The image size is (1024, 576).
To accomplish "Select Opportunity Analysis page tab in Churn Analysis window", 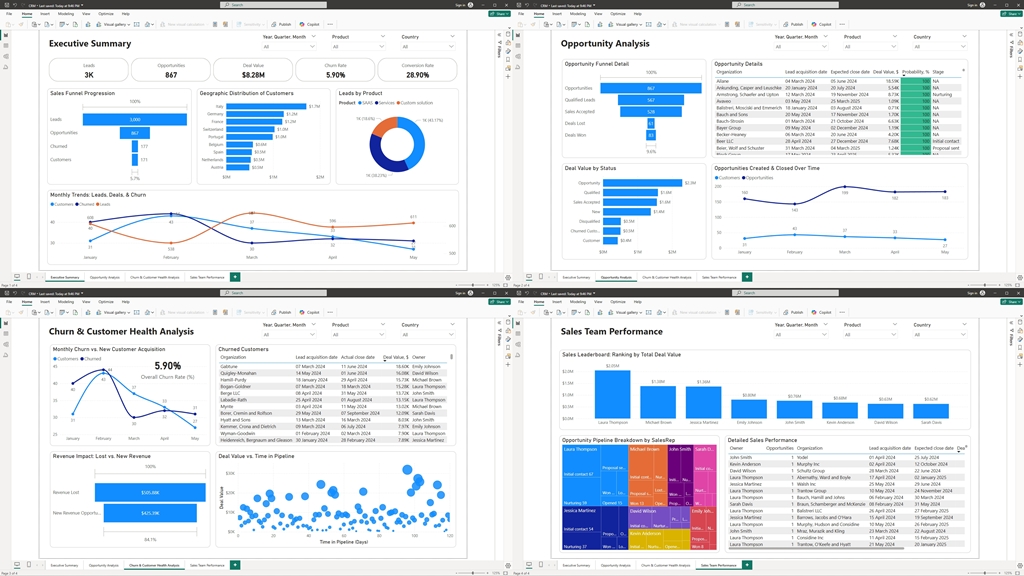I will coord(103,565).
